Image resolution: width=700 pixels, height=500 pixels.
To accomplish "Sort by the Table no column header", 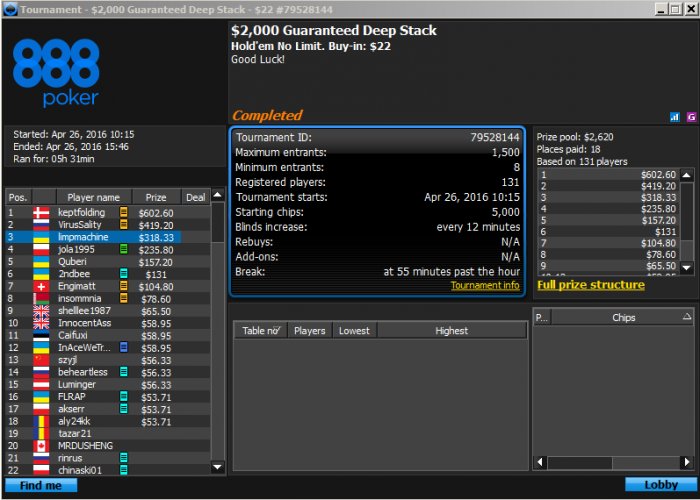I will (260, 331).
